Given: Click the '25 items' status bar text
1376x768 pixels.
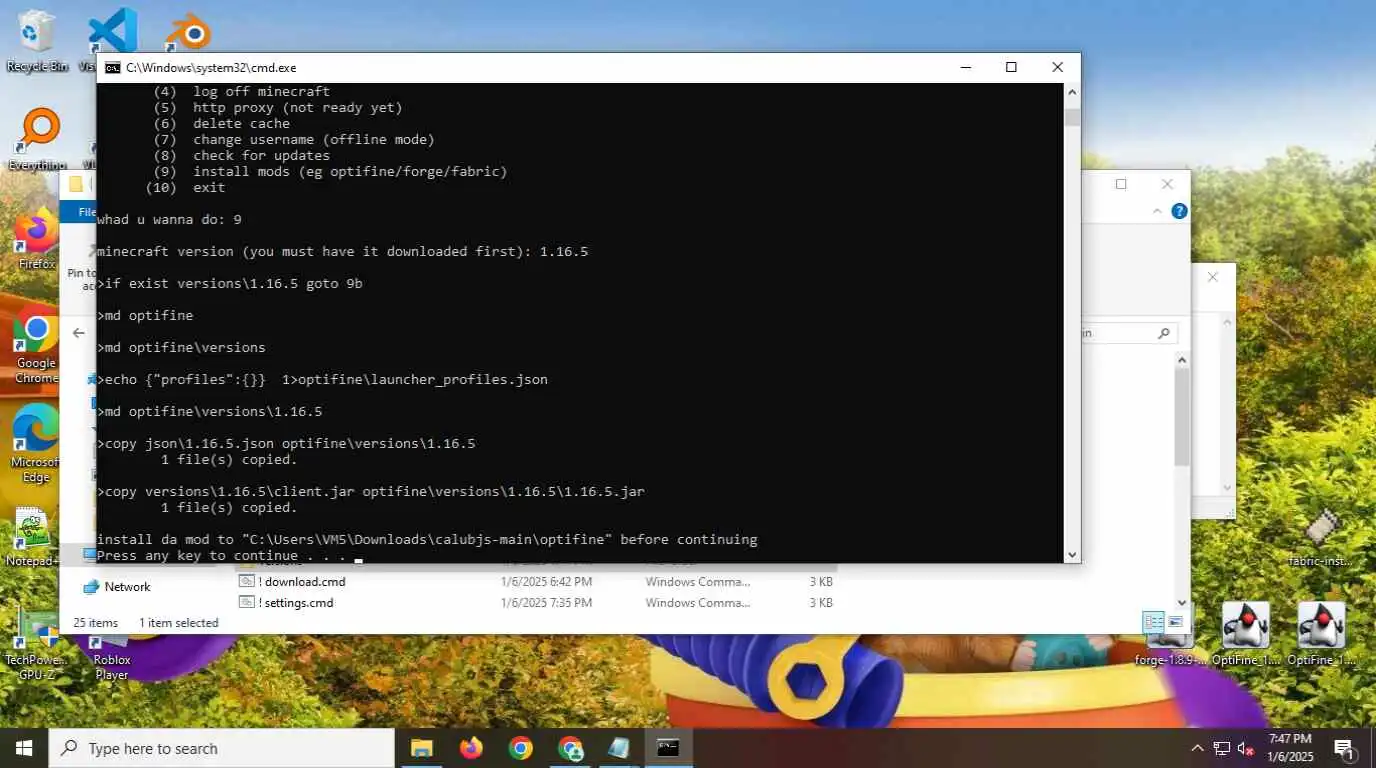Looking at the screenshot, I should 95,622.
